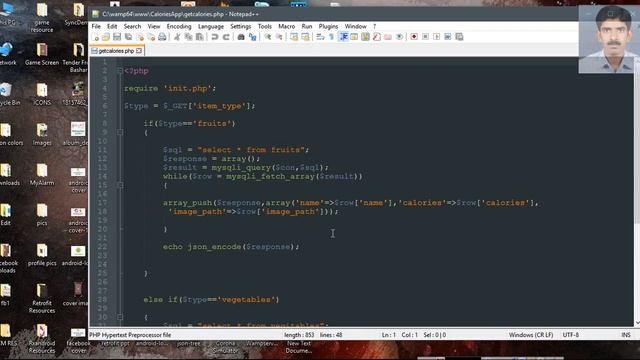Click Windows (CR LF) in status bar
640x360 pixels.
pyautogui.click(x=531, y=335)
